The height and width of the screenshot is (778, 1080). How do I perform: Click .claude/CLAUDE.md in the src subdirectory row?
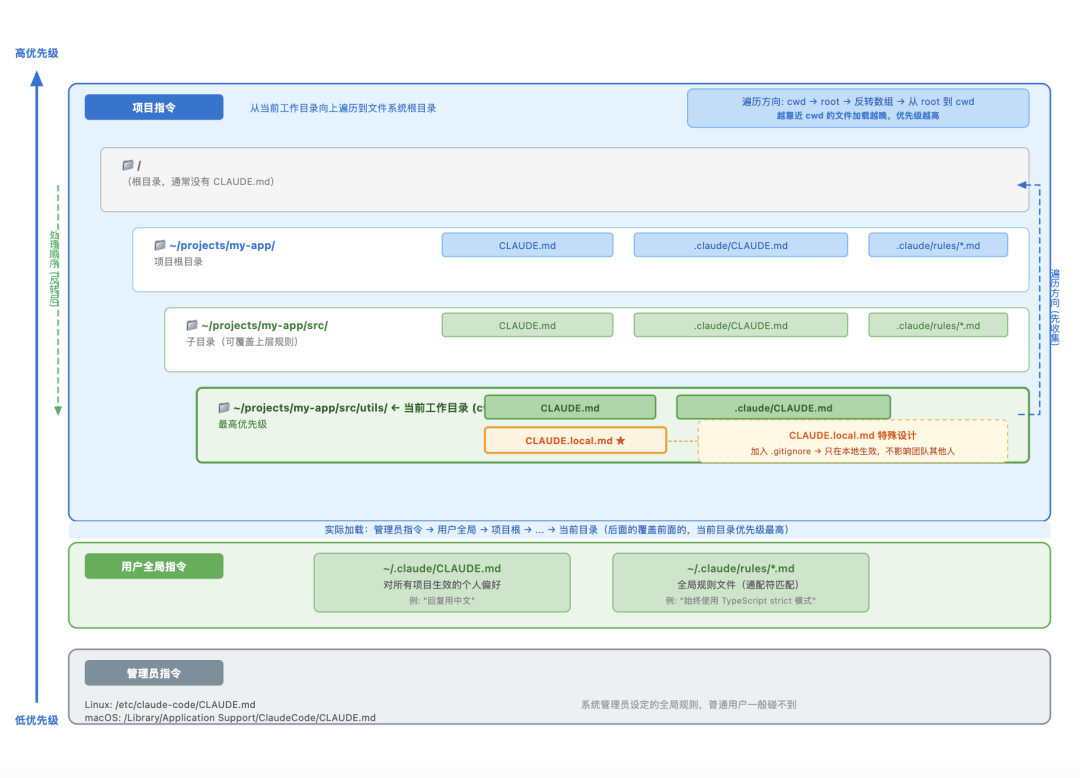tap(740, 325)
